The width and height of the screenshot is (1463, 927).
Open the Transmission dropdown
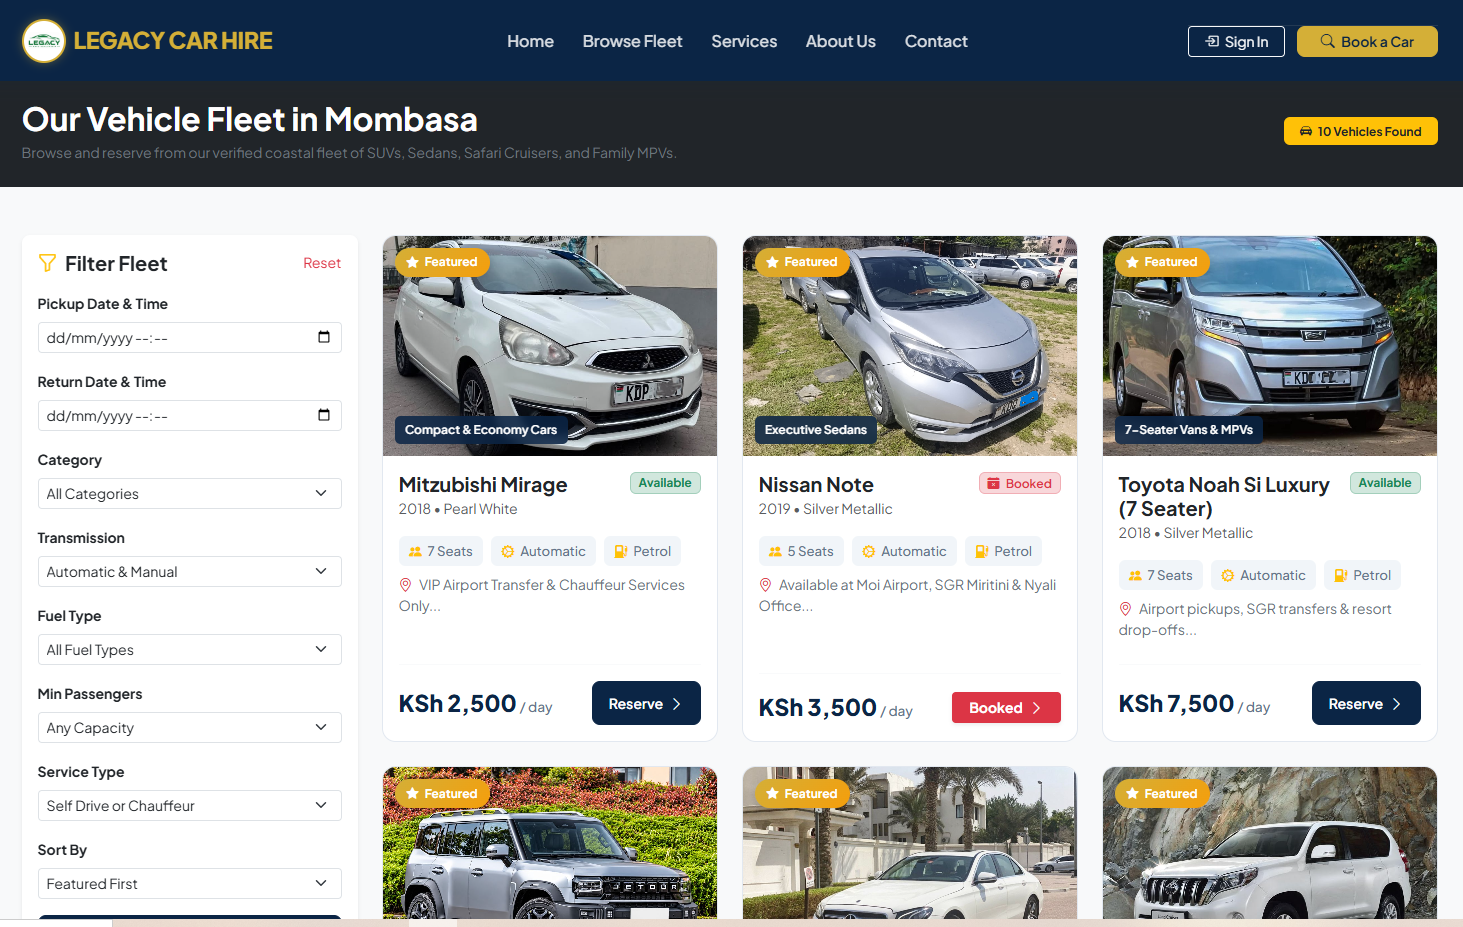(190, 572)
